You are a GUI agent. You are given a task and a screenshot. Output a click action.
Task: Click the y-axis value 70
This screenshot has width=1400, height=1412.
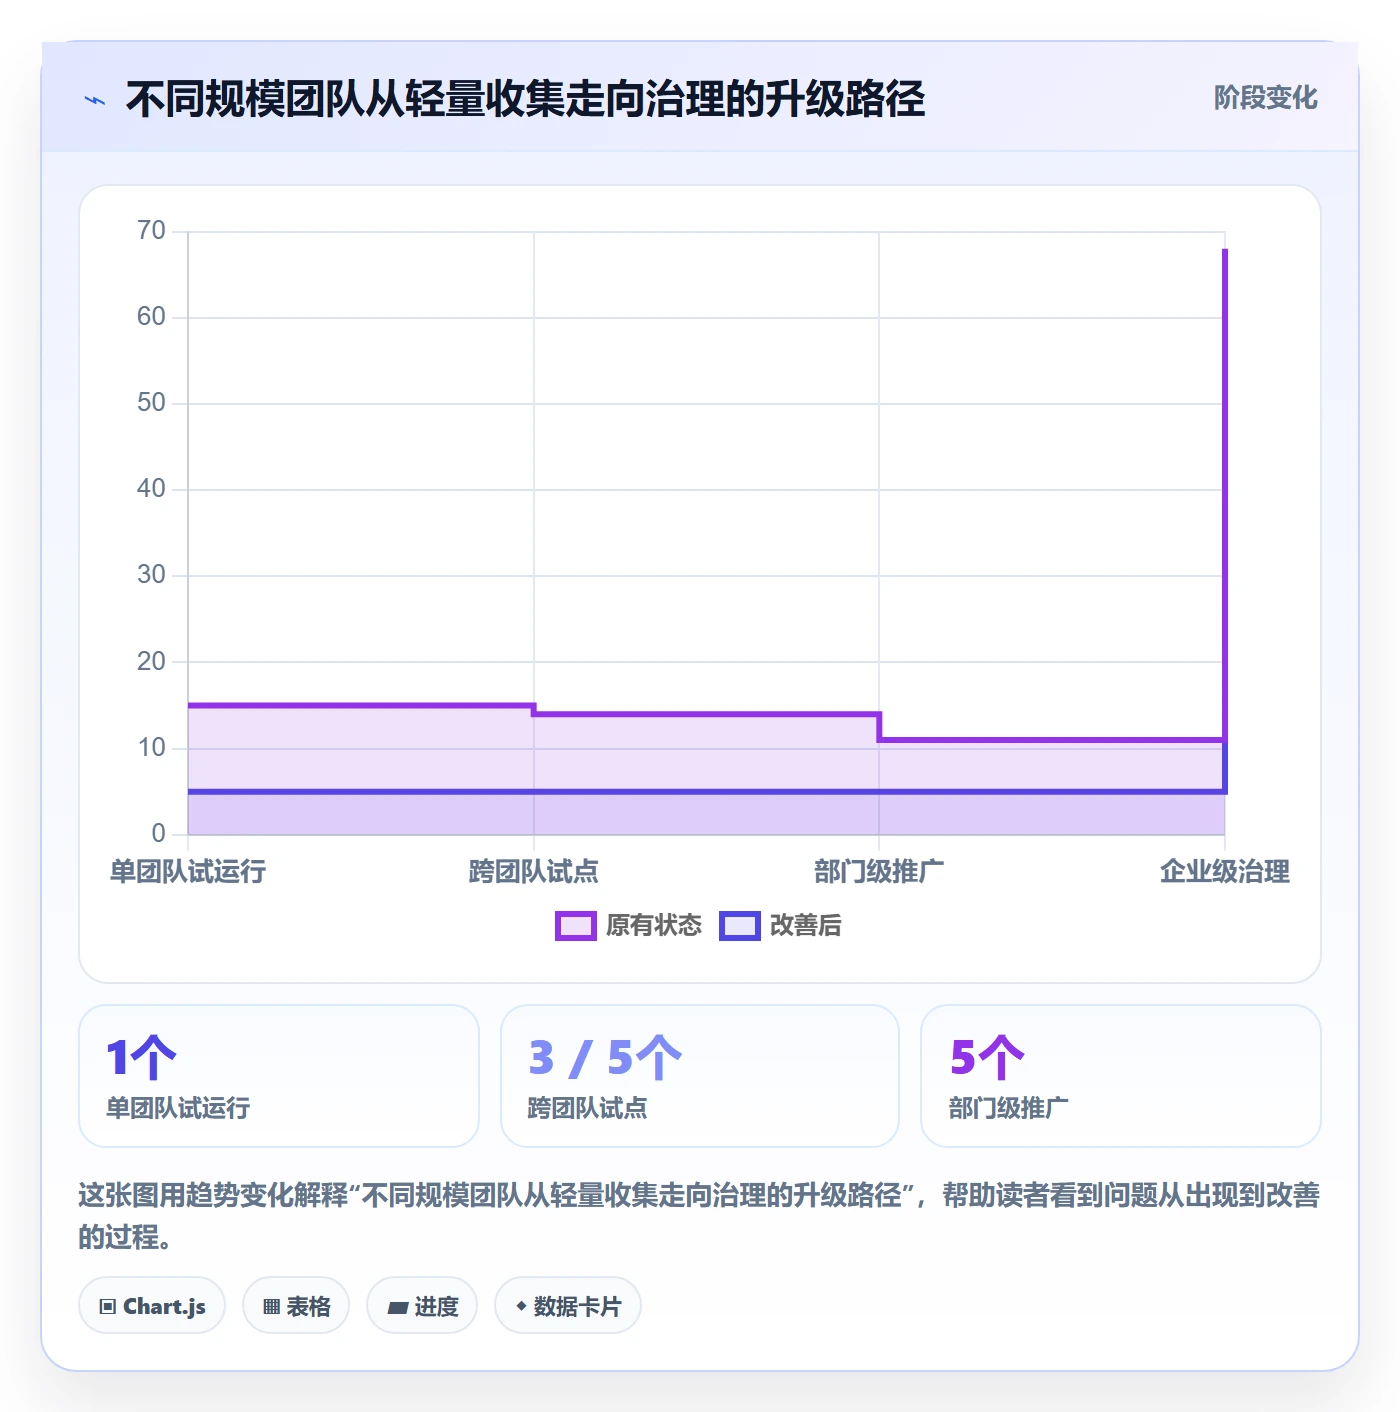click(151, 231)
